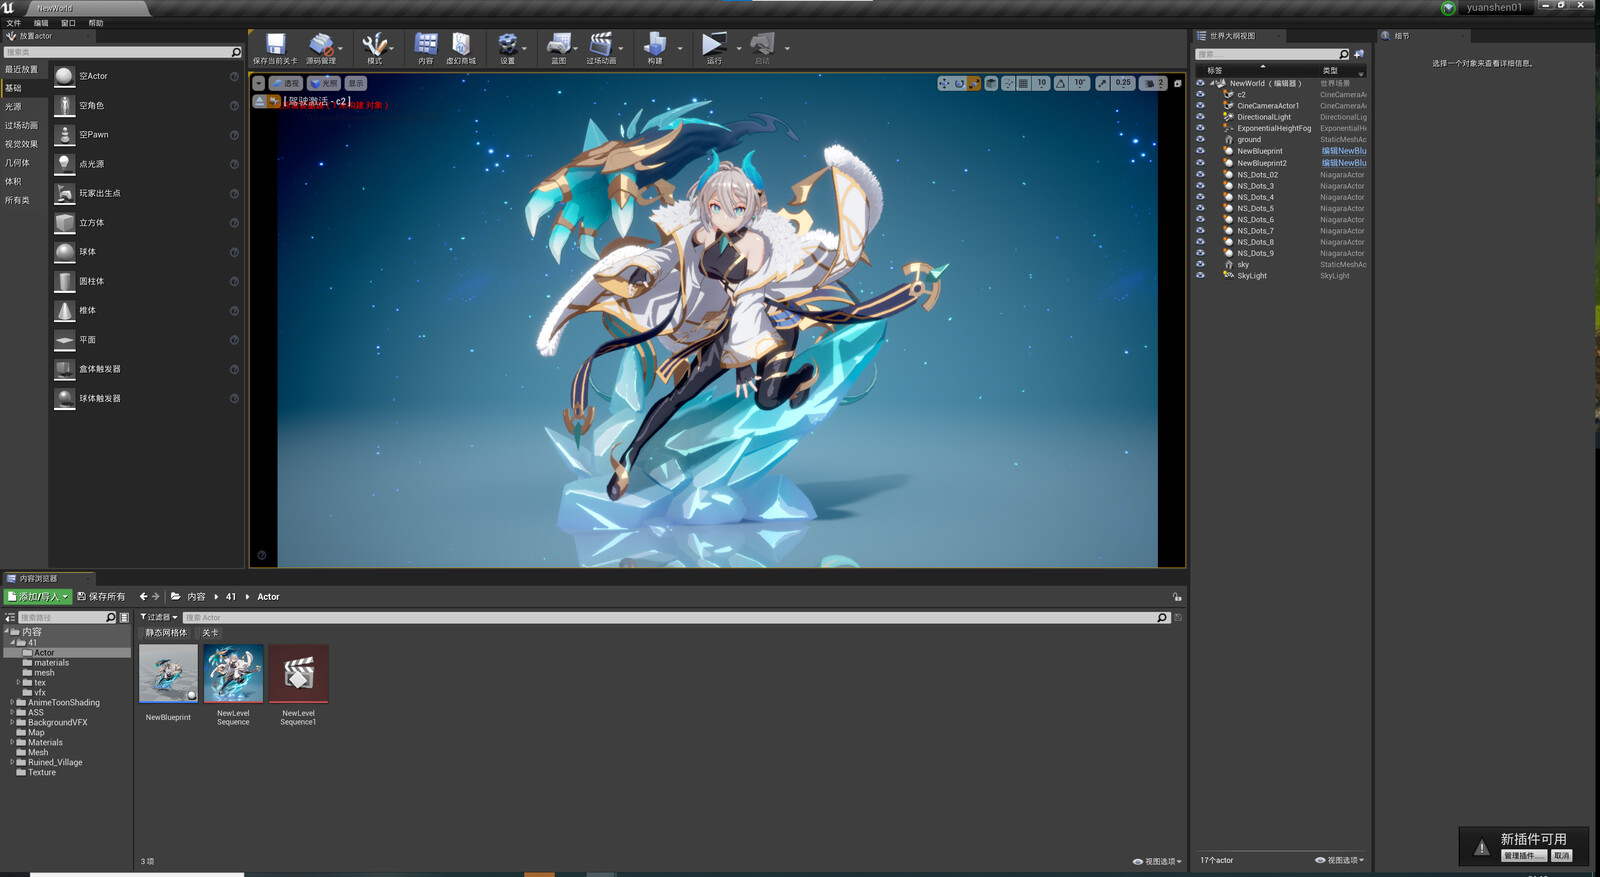Open rotation snap value 10° dropdown
Image resolution: width=1600 pixels, height=877 pixels.
(1080, 83)
